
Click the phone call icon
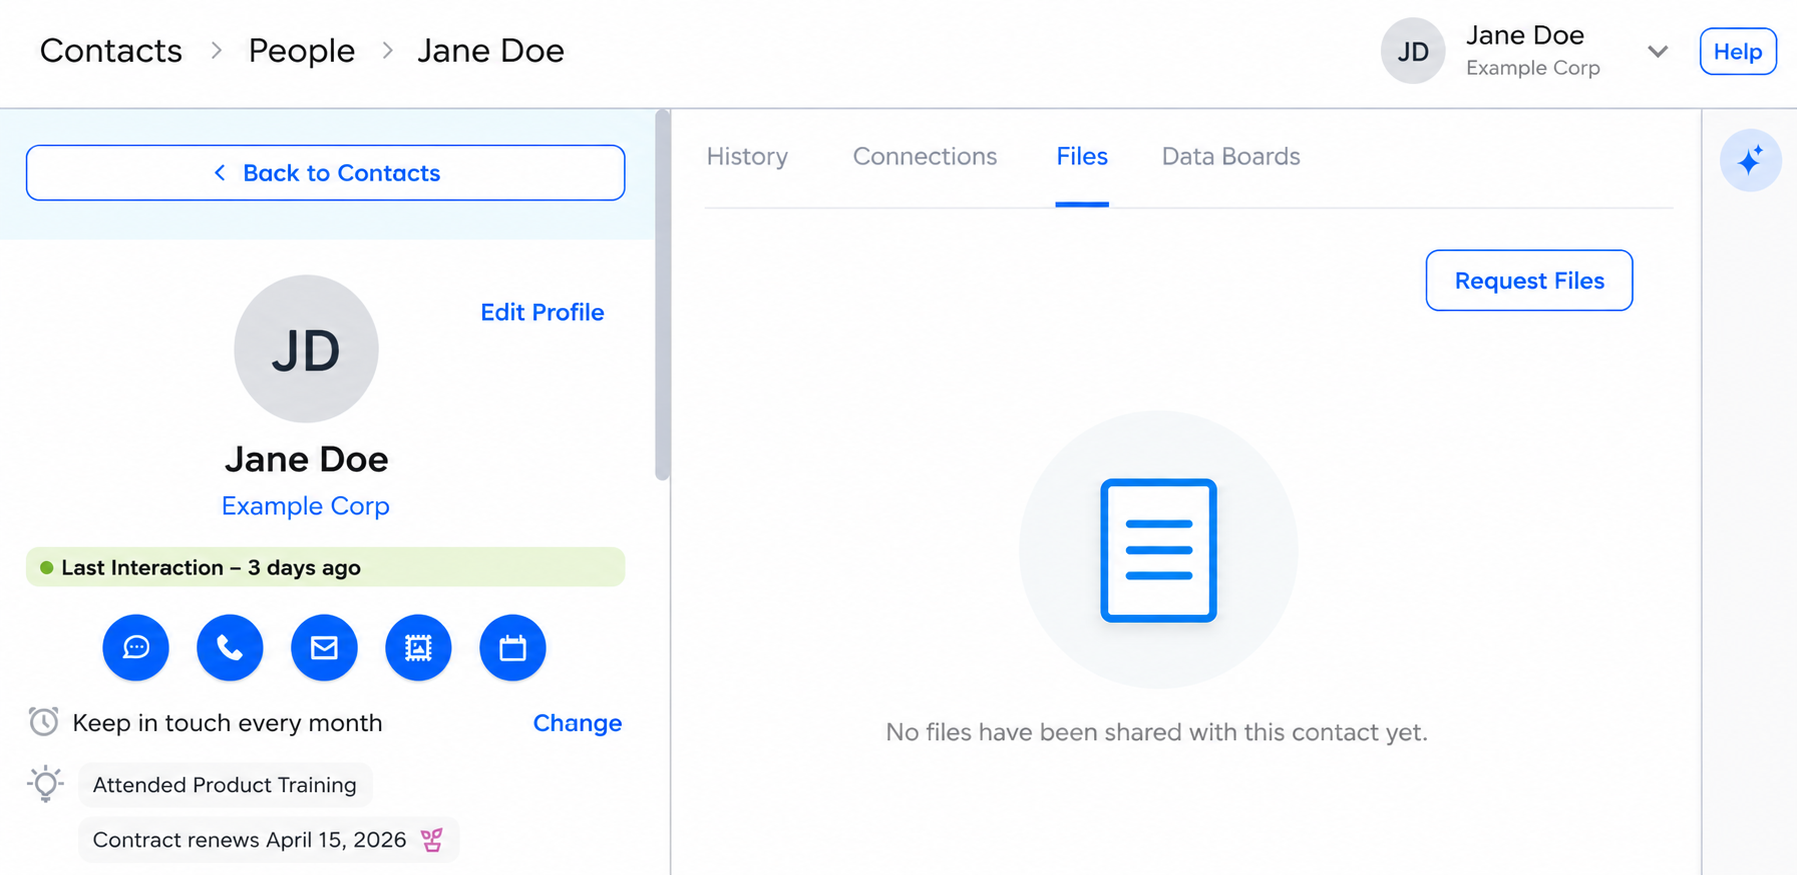point(230,648)
